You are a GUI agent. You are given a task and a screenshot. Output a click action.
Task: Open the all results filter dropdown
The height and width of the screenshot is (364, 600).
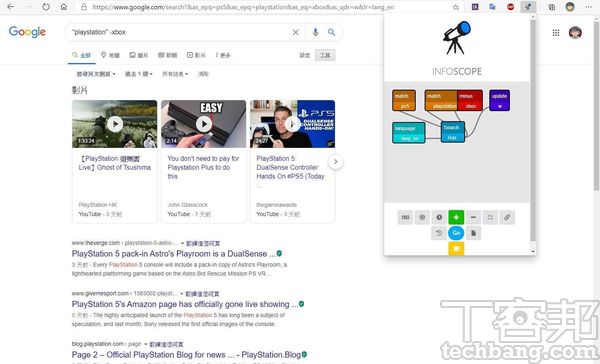(x=175, y=74)
